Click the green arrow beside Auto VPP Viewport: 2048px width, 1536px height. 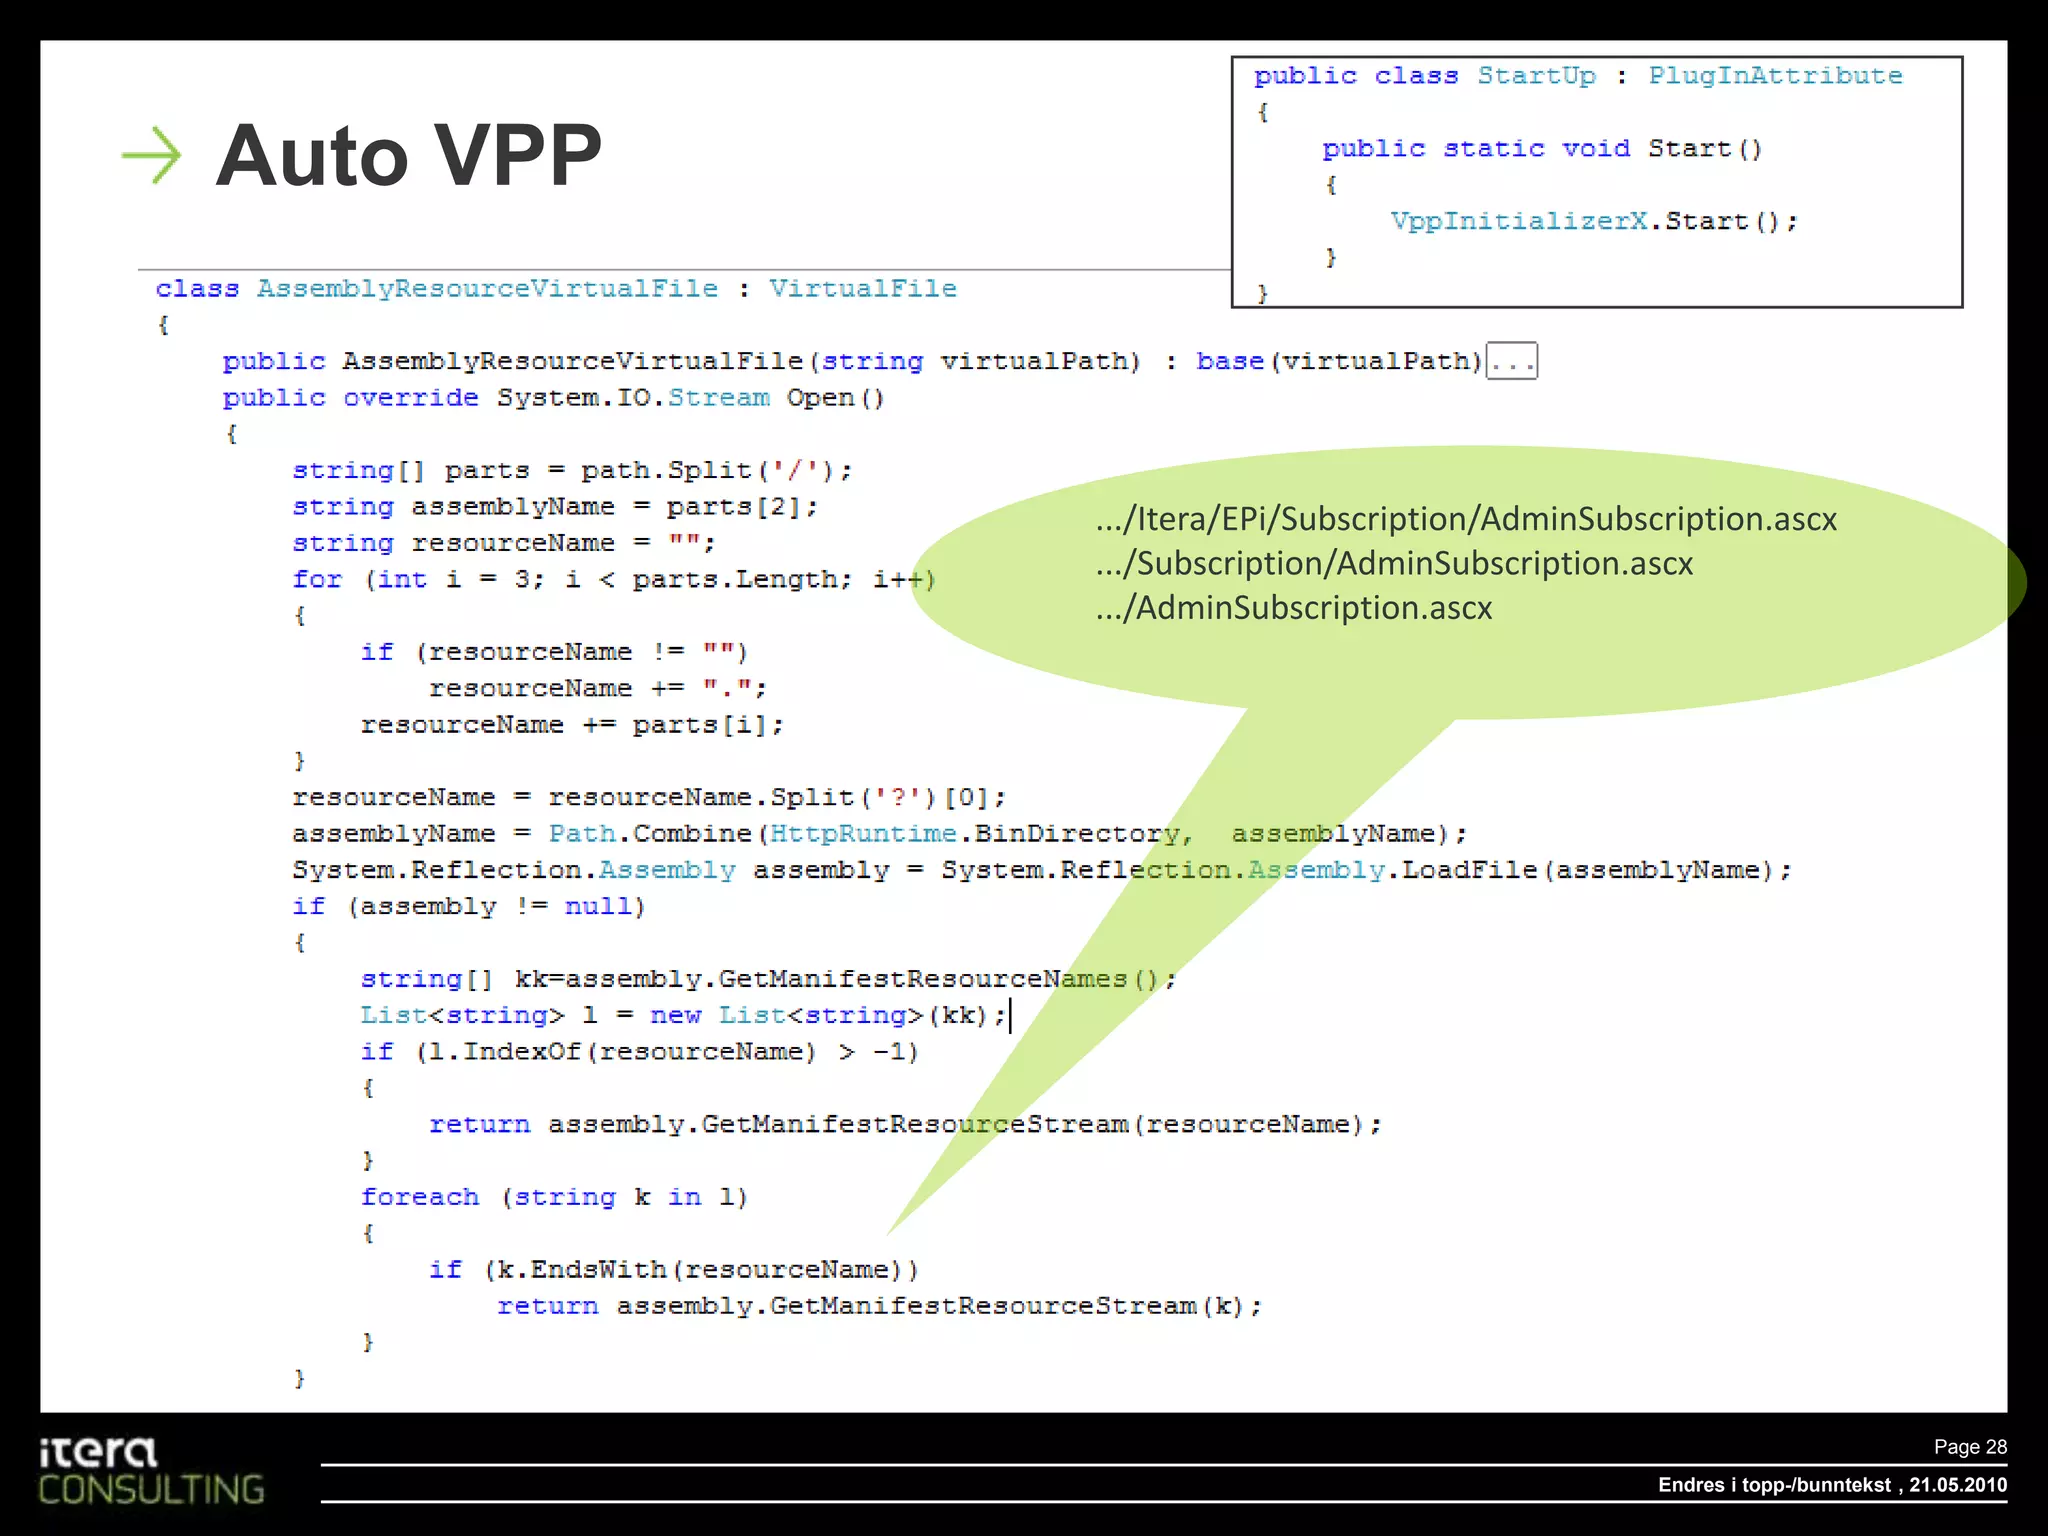point(151,155)
